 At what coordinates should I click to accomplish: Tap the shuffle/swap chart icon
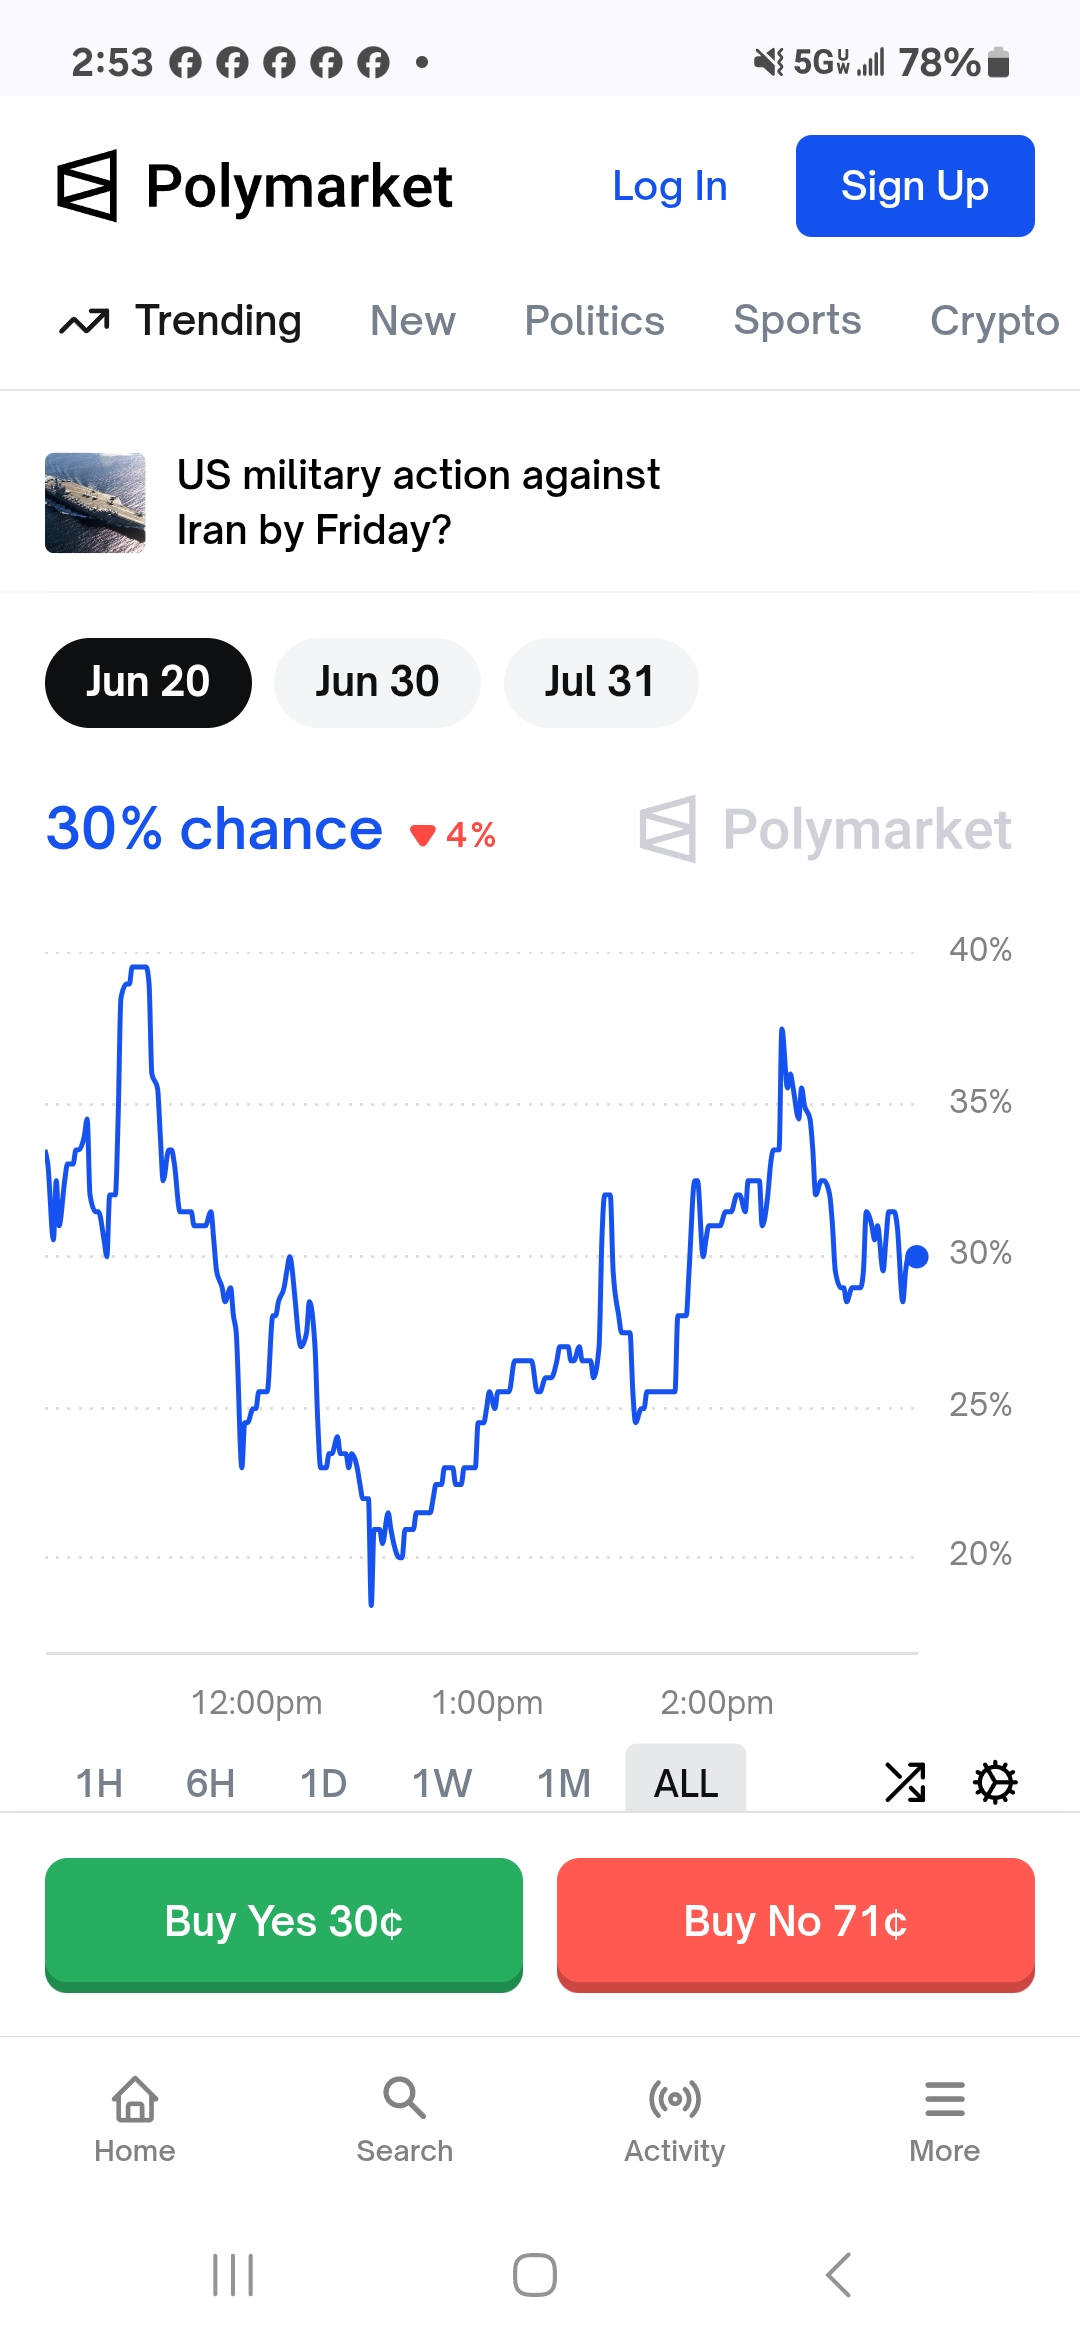pos(906,1782)
